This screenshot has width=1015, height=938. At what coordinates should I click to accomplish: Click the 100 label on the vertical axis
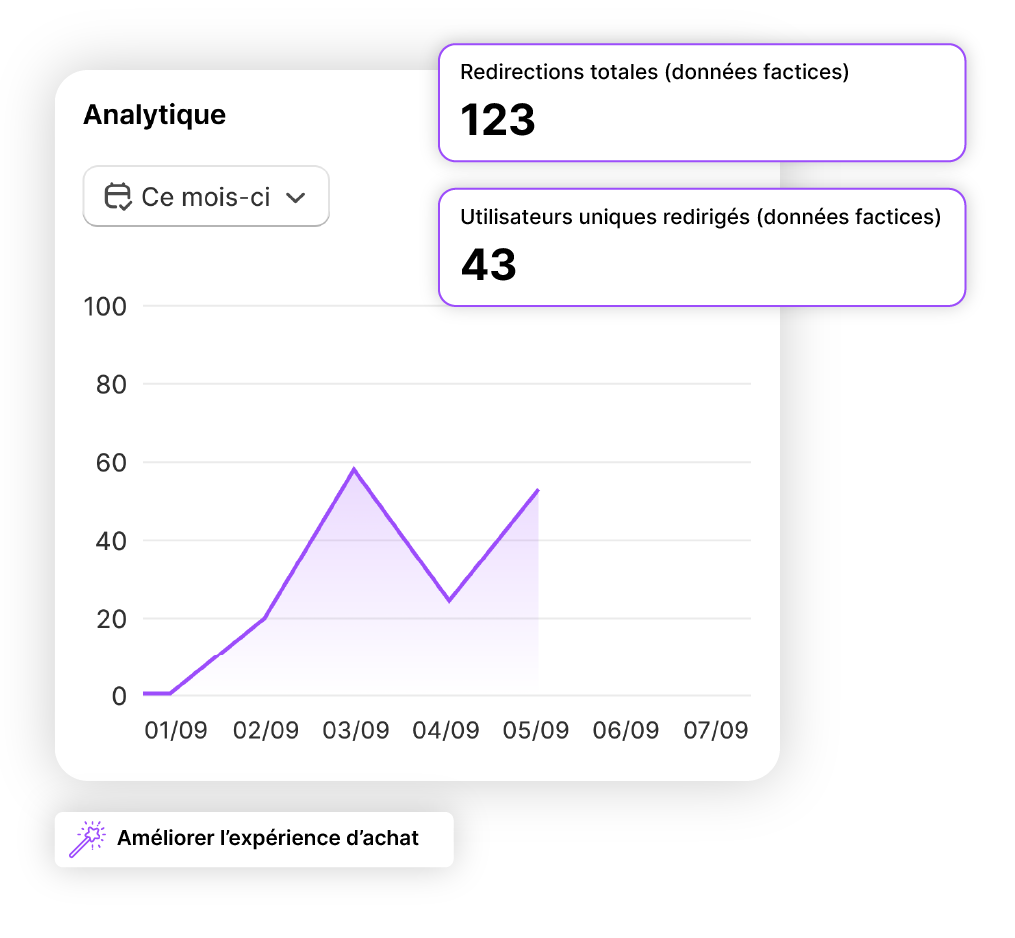click(x=105, y=307)
